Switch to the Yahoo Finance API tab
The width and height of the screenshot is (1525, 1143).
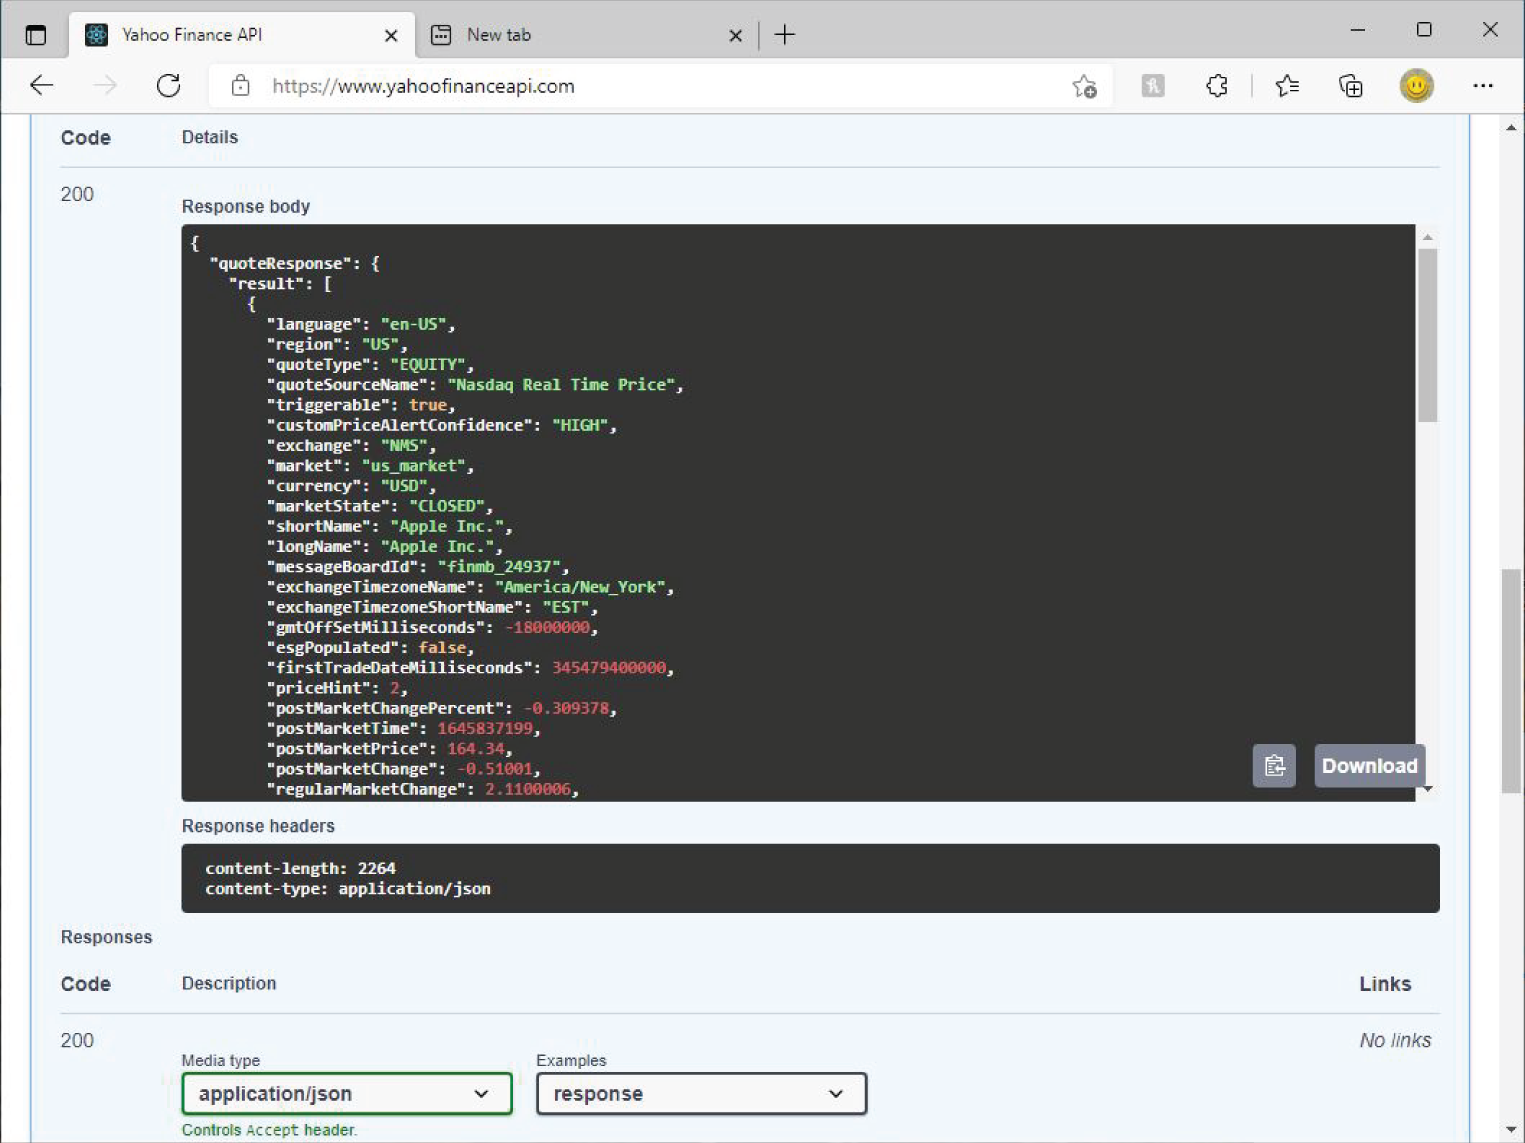242,35
